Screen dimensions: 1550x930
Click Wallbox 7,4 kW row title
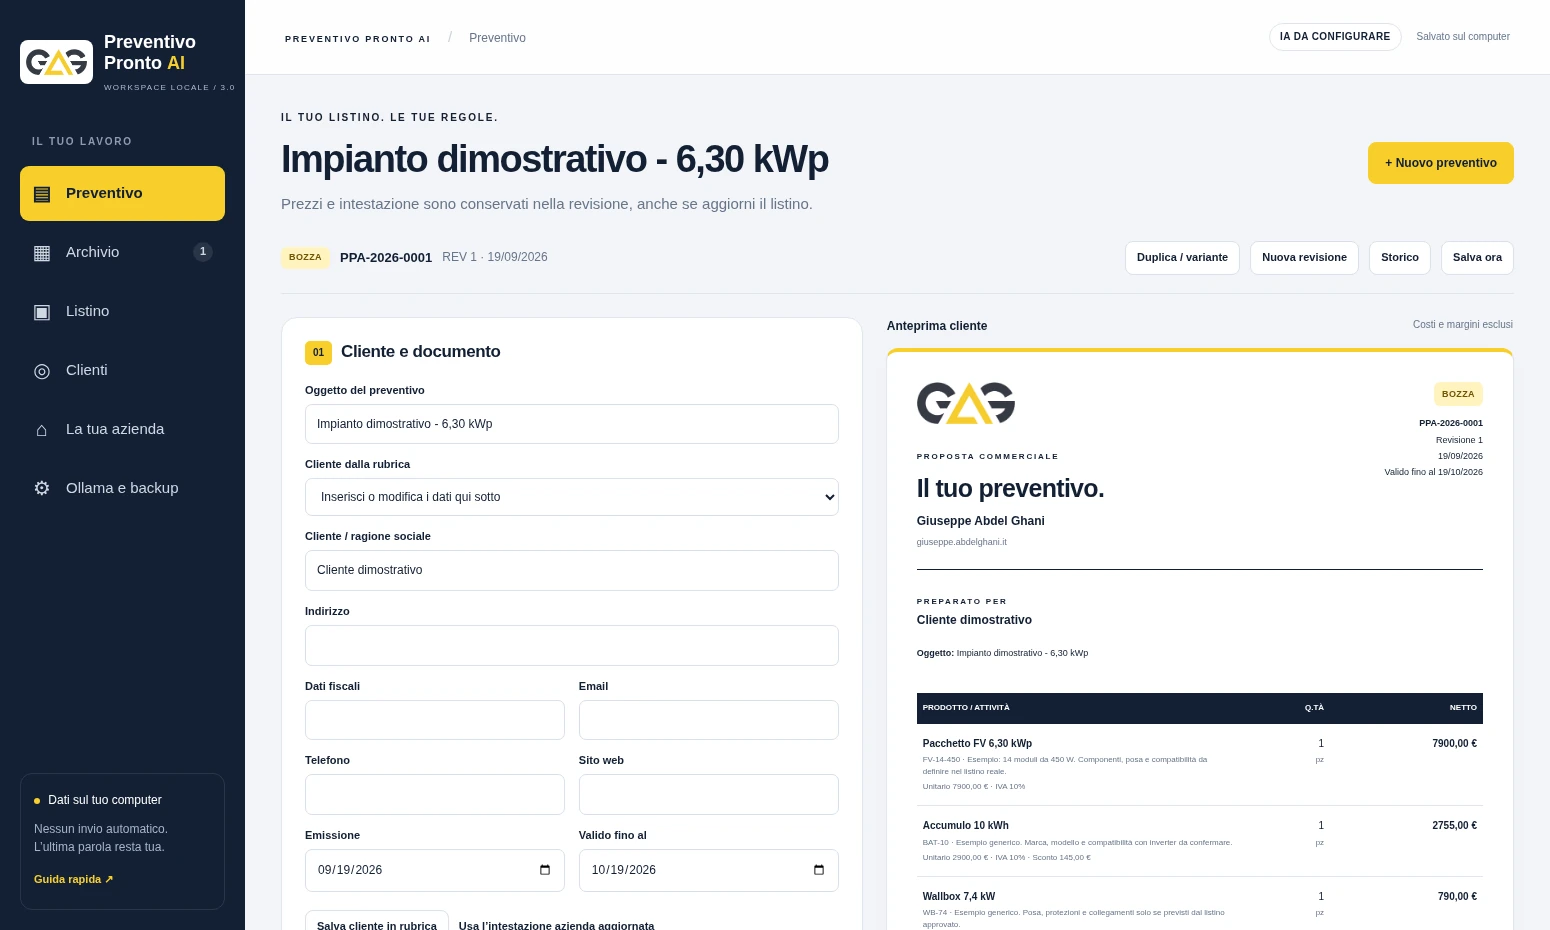tap(958, 897)
